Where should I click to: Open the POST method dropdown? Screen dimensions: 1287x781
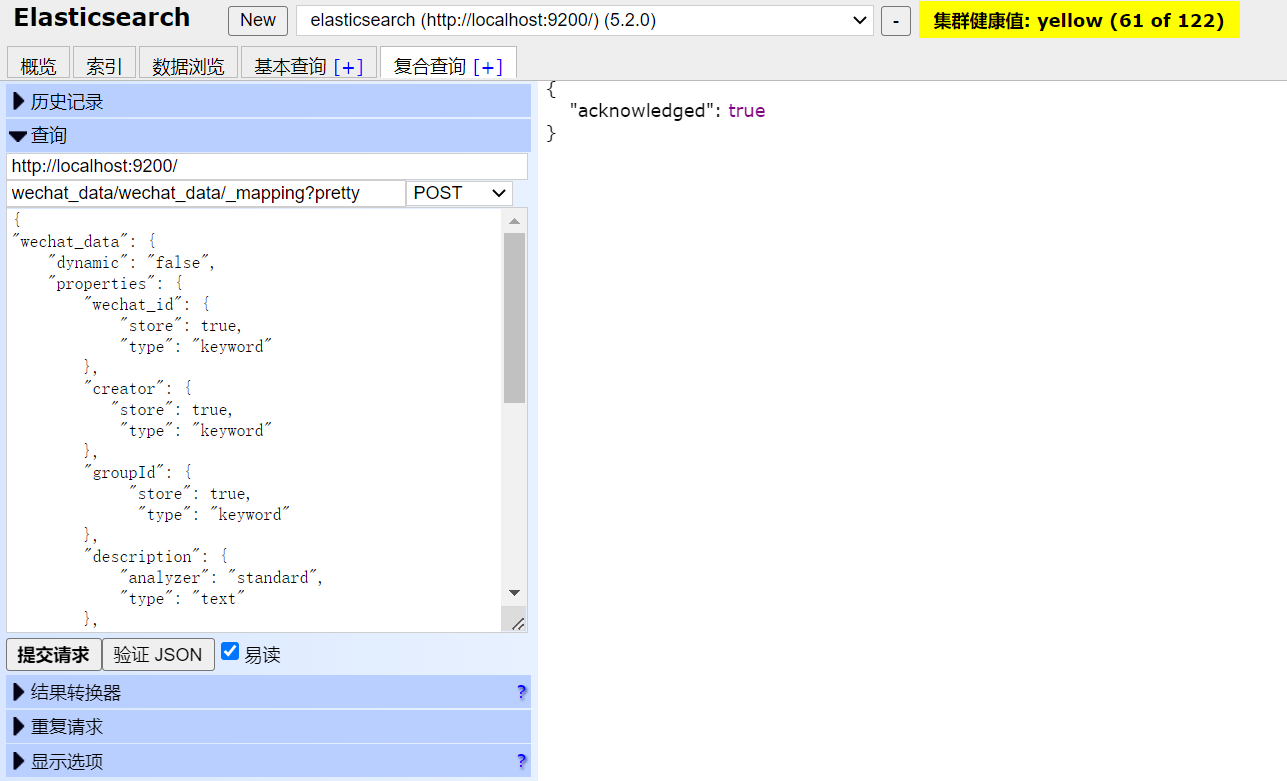point(459,193)
